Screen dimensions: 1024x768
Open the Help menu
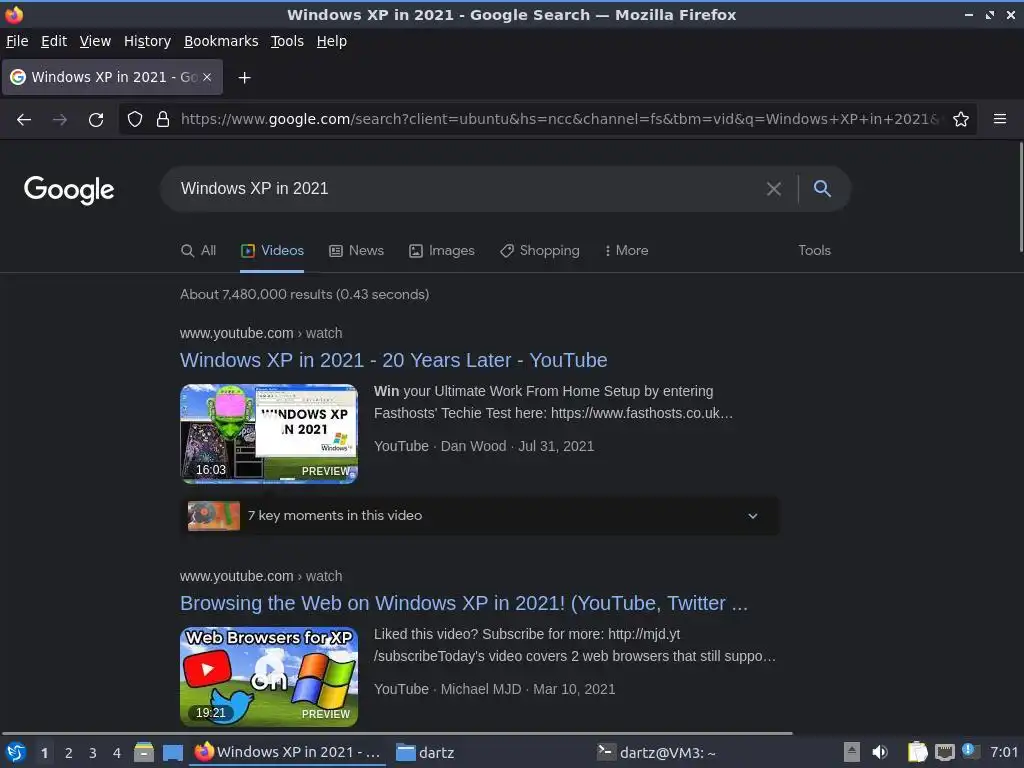click(x=332, y=41)
